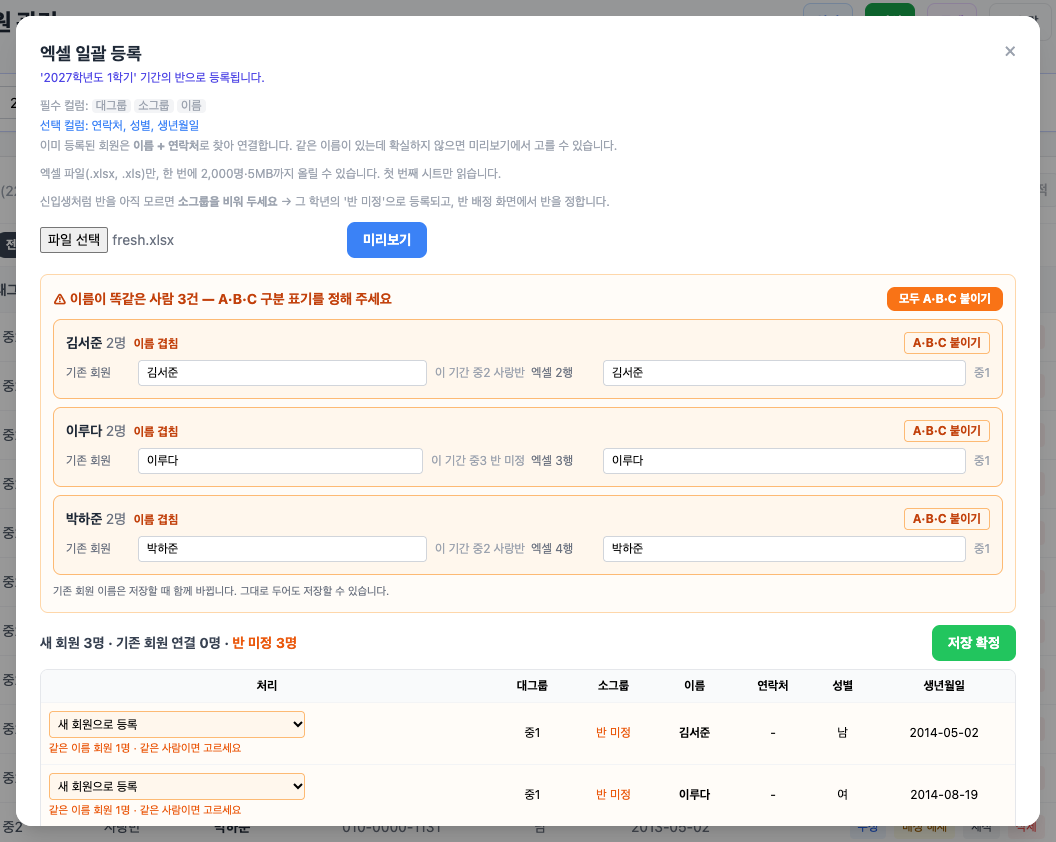Click the name cell 이루다 in the table
Image resolution: width=1056 pixels, height=842 pixels.
point(694,795)
